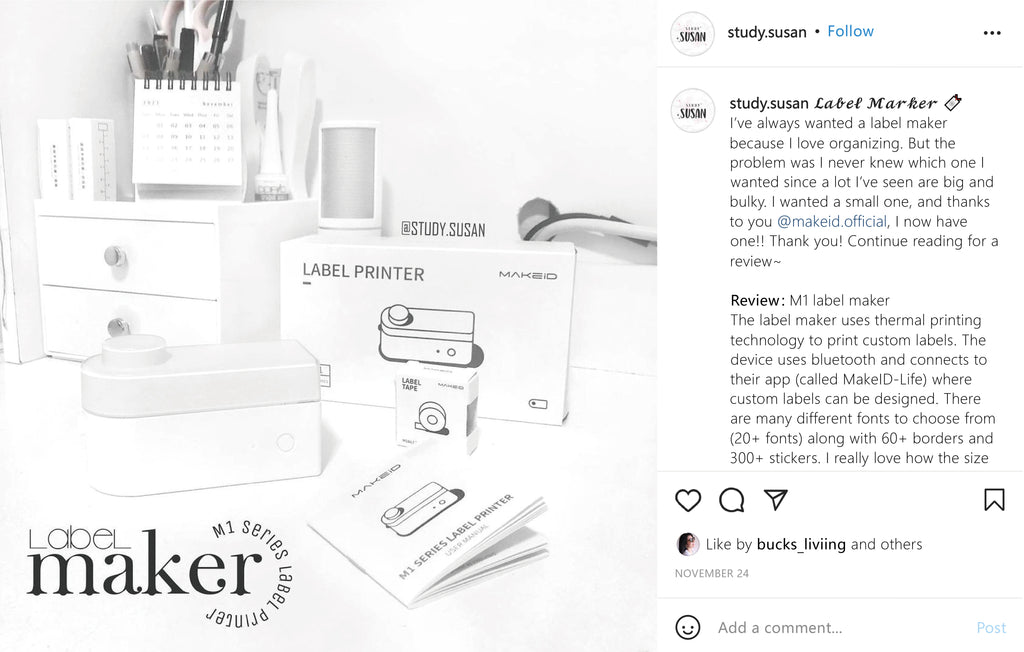
Task: Open the three-dot more options menu
Action: pos(992,33)
